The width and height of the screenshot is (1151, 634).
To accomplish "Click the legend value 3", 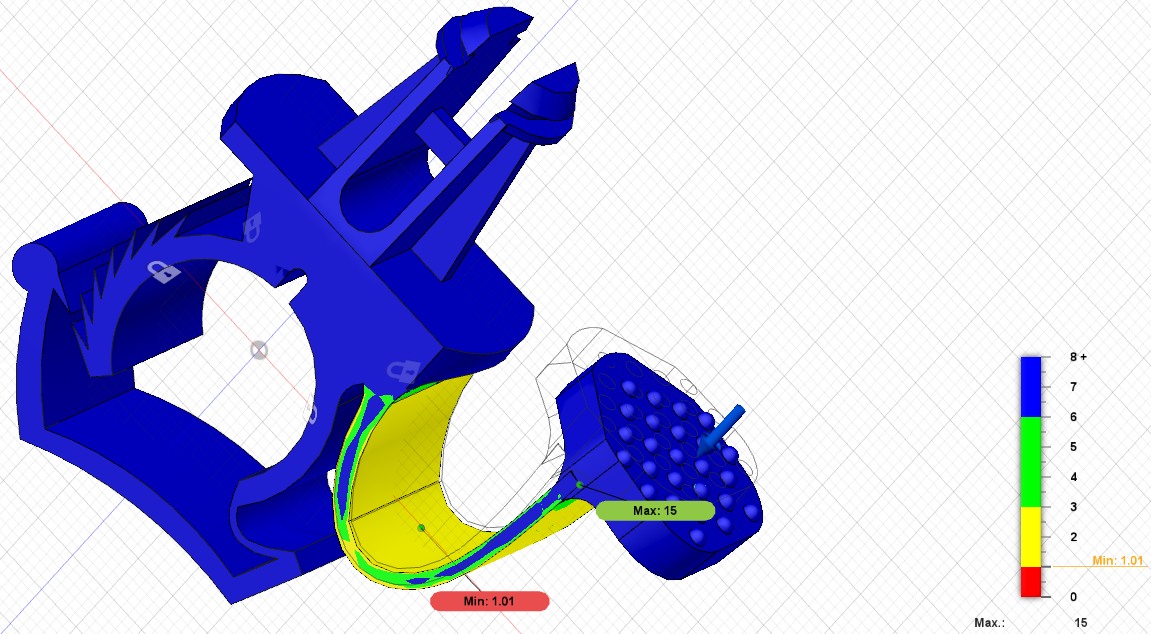I will pos(1073,507).
